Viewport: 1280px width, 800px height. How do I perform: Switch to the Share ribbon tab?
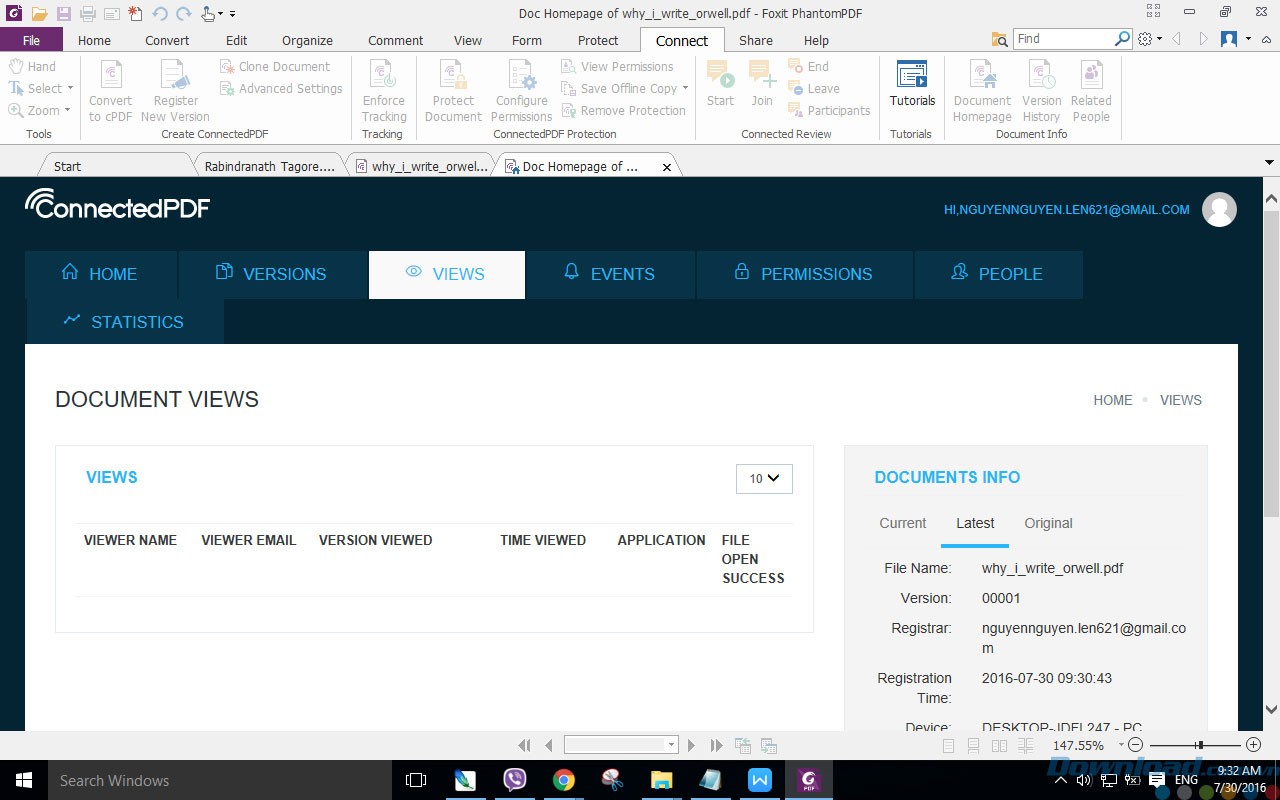click(x=755, y=40)
